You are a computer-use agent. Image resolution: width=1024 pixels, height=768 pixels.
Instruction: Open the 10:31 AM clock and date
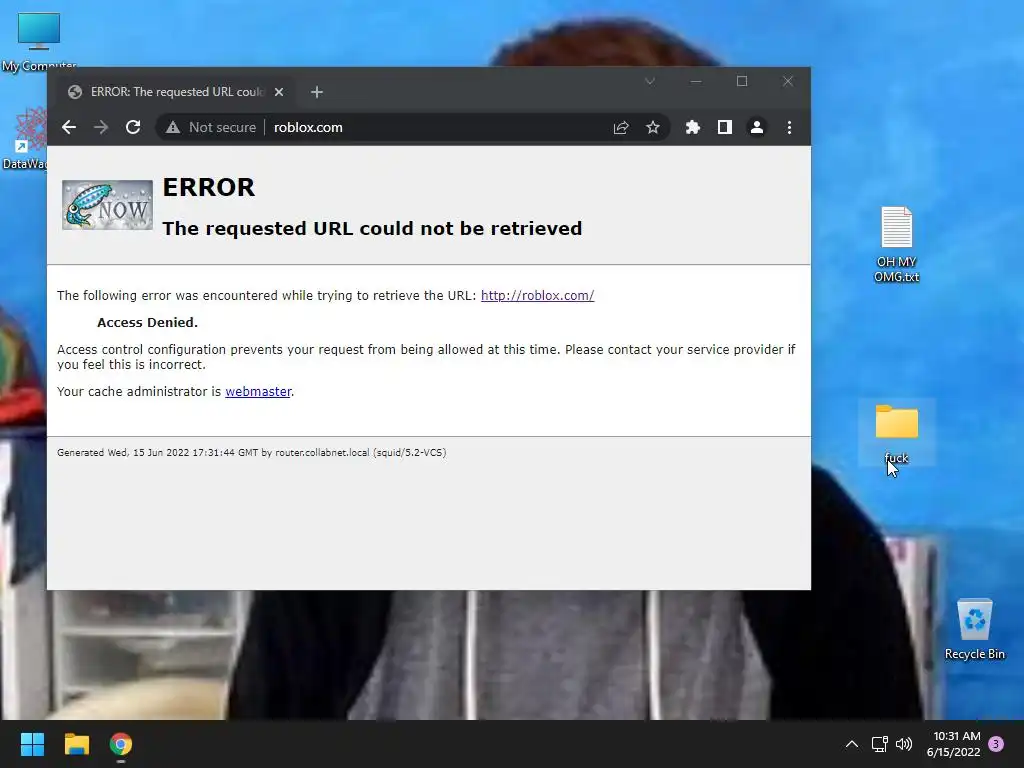pyautogui.click(x=953, y=744)
